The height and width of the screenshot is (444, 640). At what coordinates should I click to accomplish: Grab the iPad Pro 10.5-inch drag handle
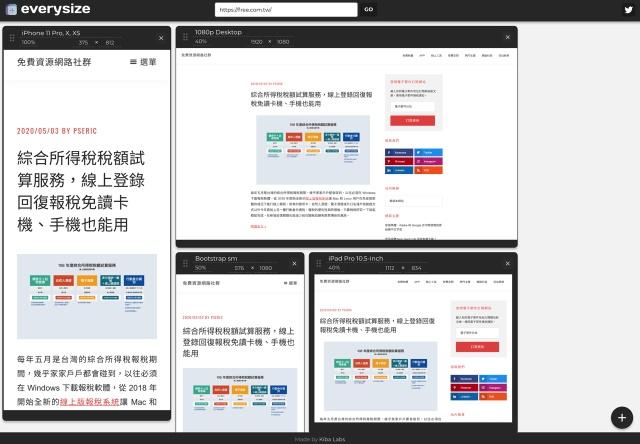click(319, 264)
